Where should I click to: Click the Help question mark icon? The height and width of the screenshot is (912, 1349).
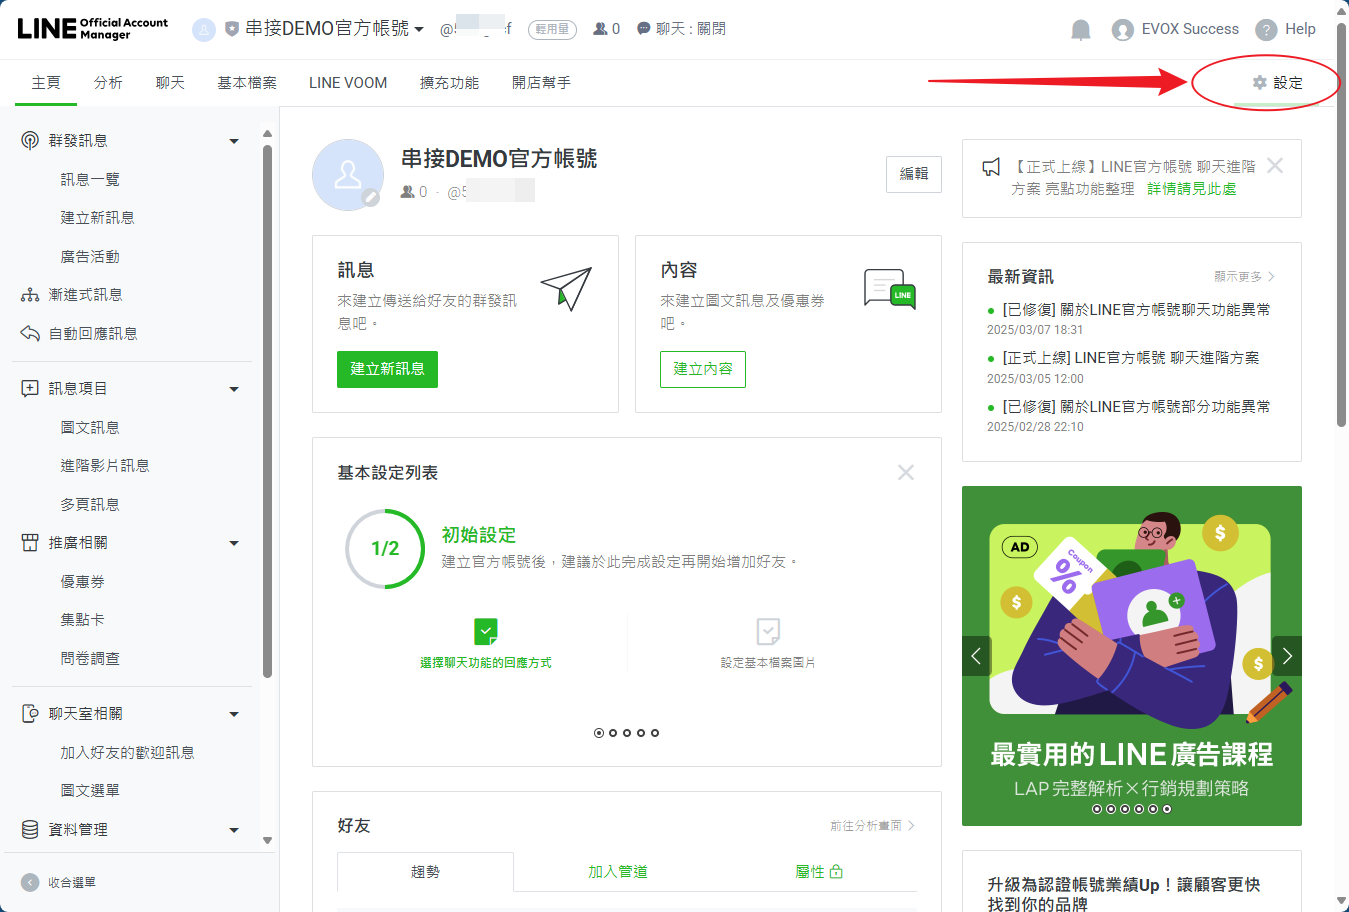tap(1267, 30)
